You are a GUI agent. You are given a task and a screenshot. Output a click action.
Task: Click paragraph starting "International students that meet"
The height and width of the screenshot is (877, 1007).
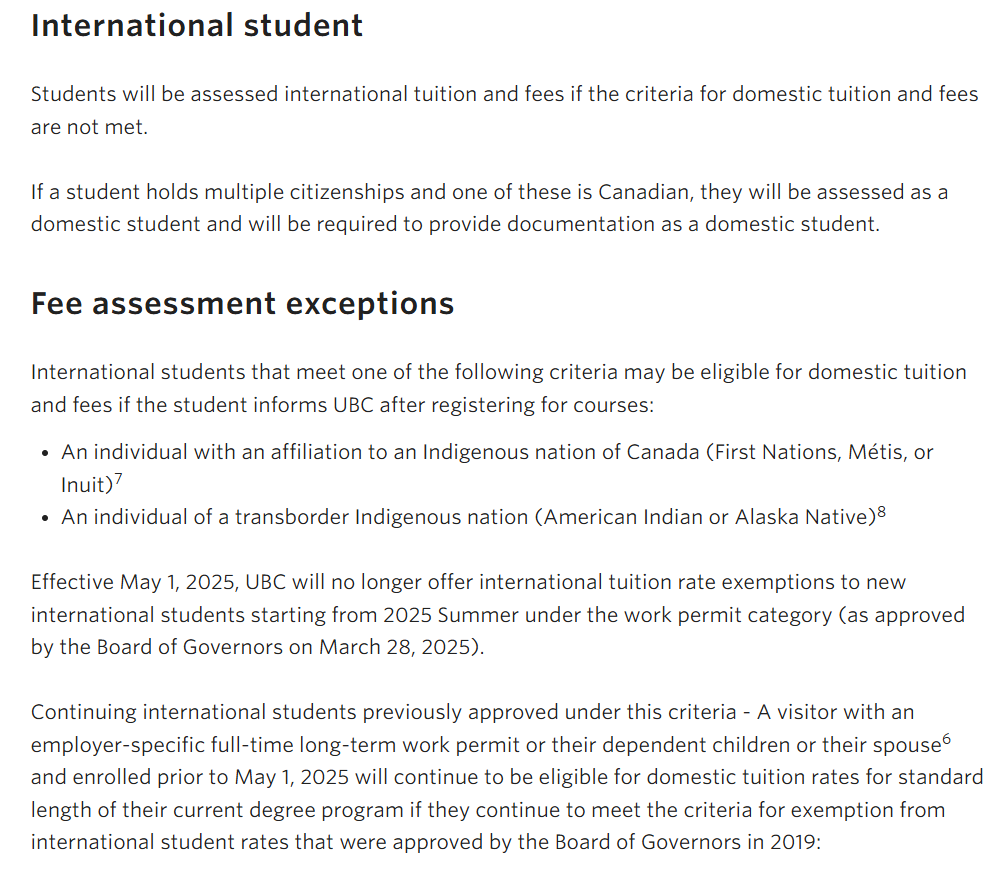coord(498,388)
